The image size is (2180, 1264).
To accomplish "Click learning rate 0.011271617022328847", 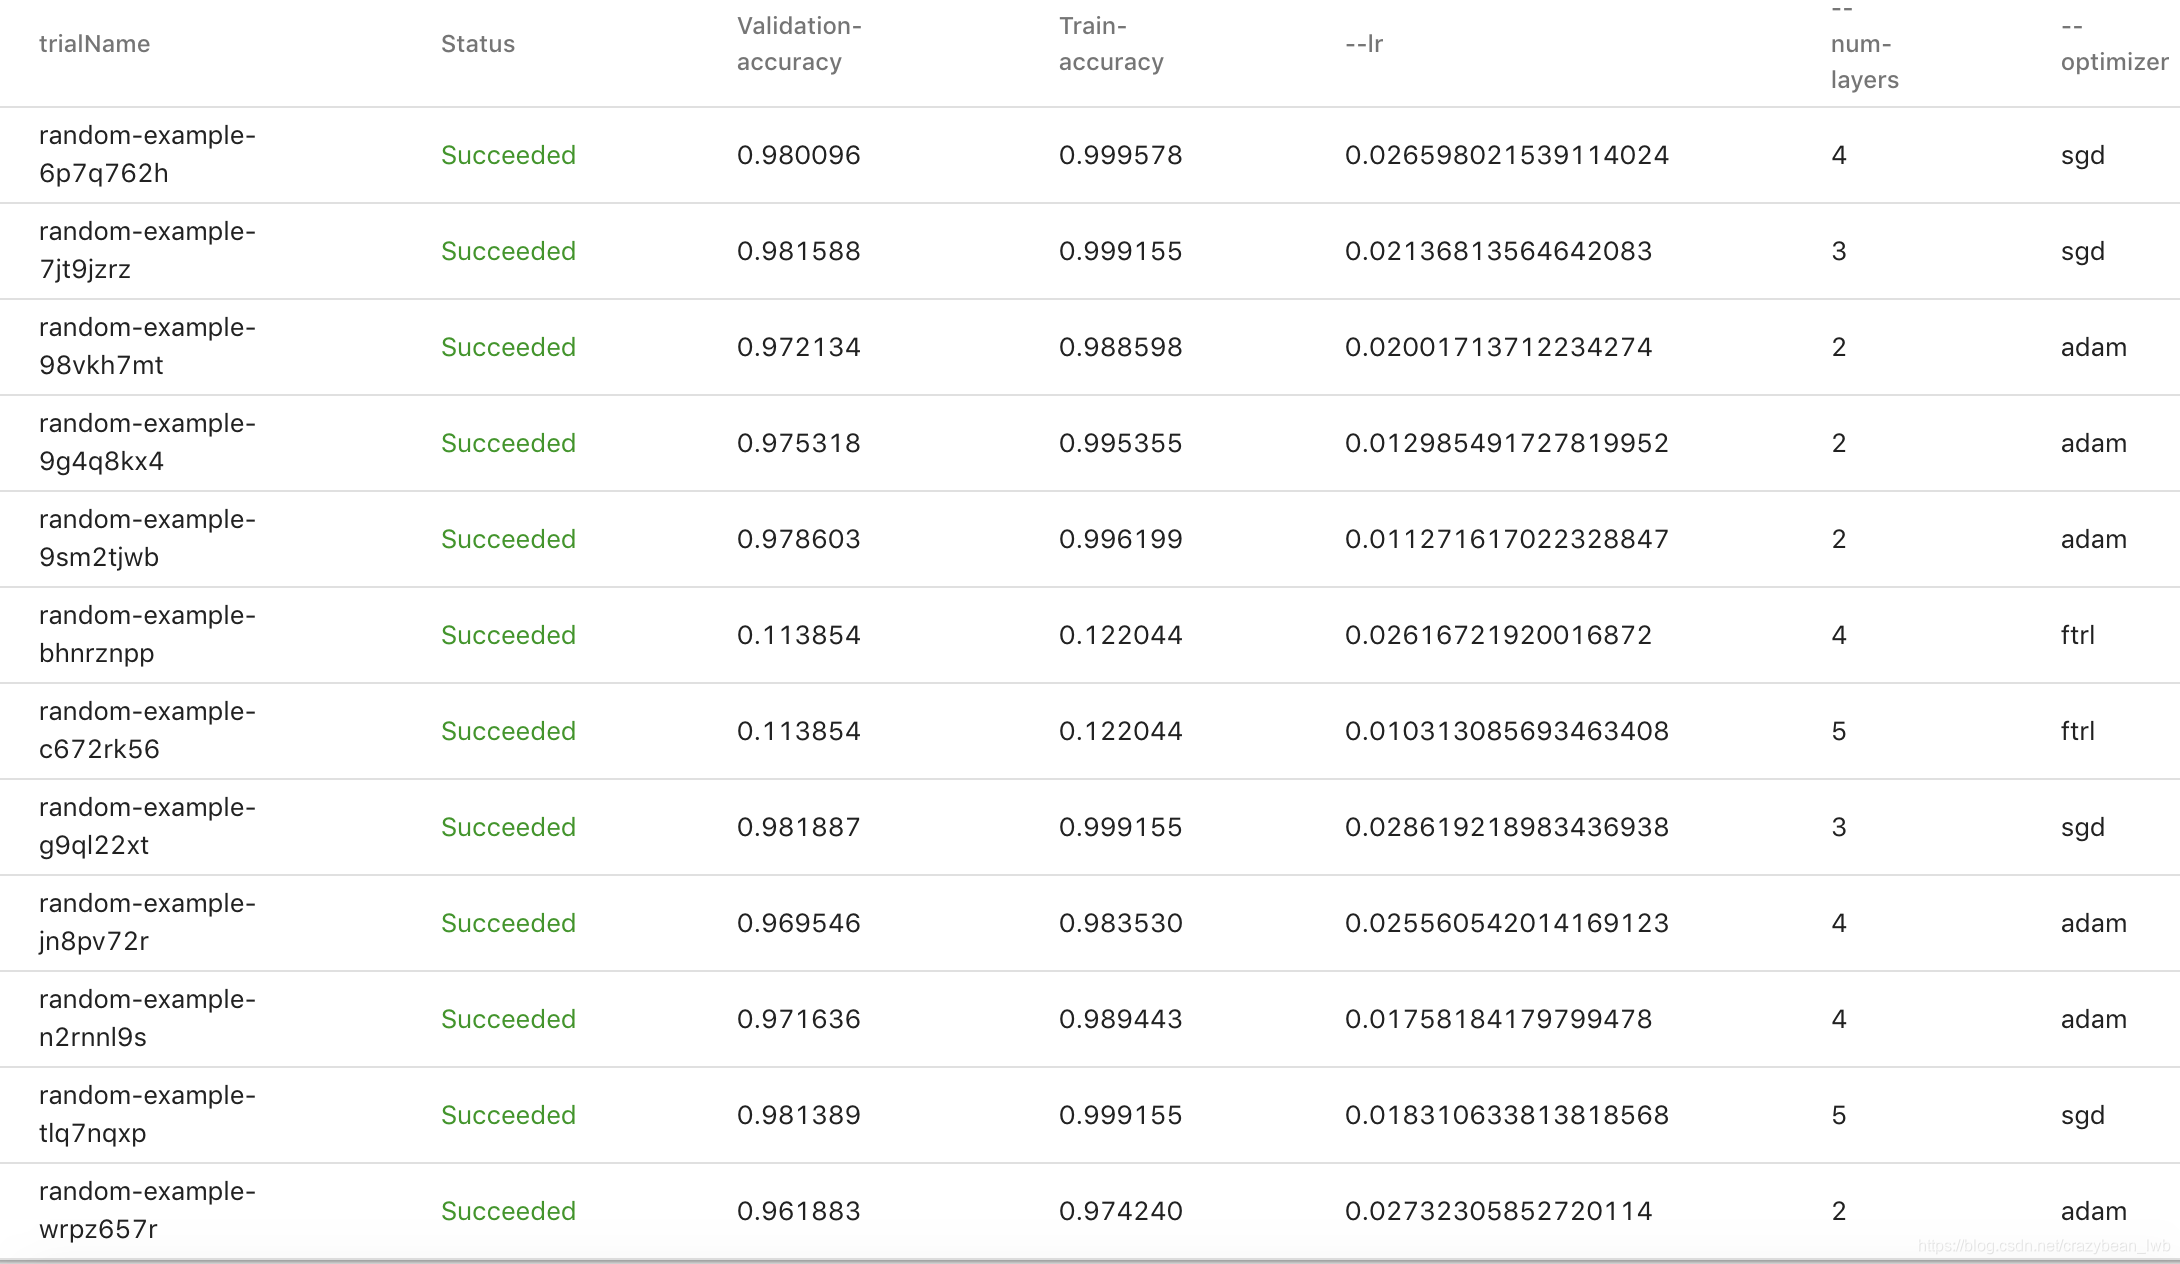I will [x=1507, y=539].
